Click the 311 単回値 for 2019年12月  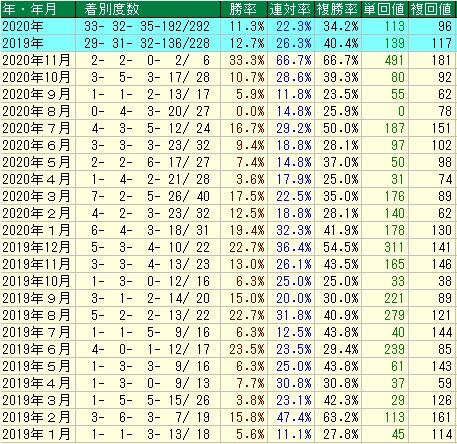394,247
